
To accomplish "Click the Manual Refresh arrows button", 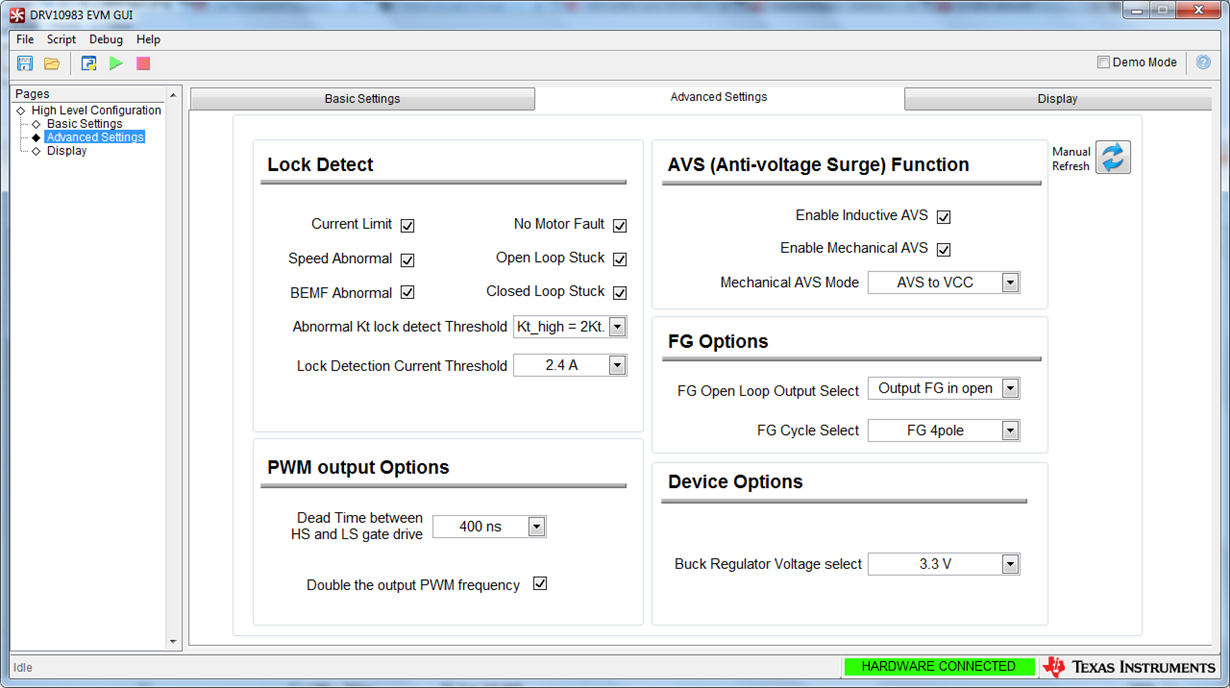I will (x=1113, y=157).
